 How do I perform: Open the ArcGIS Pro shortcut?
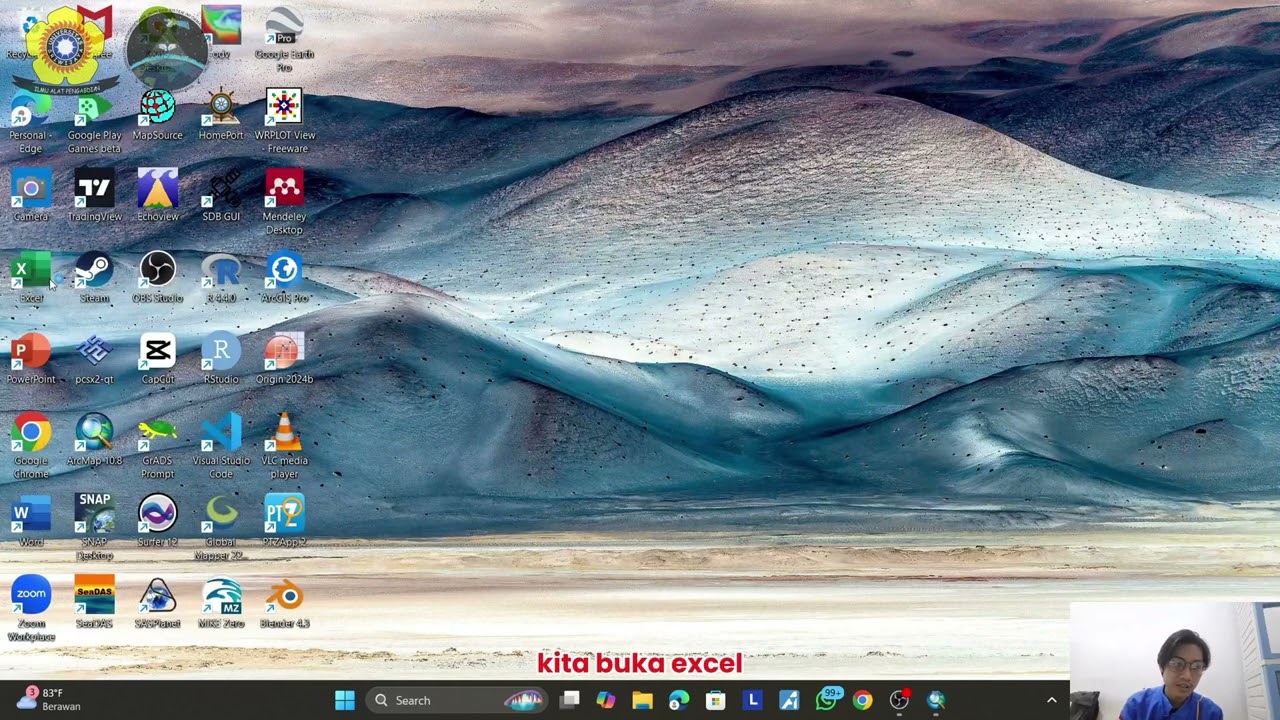[x=284, y=278]
